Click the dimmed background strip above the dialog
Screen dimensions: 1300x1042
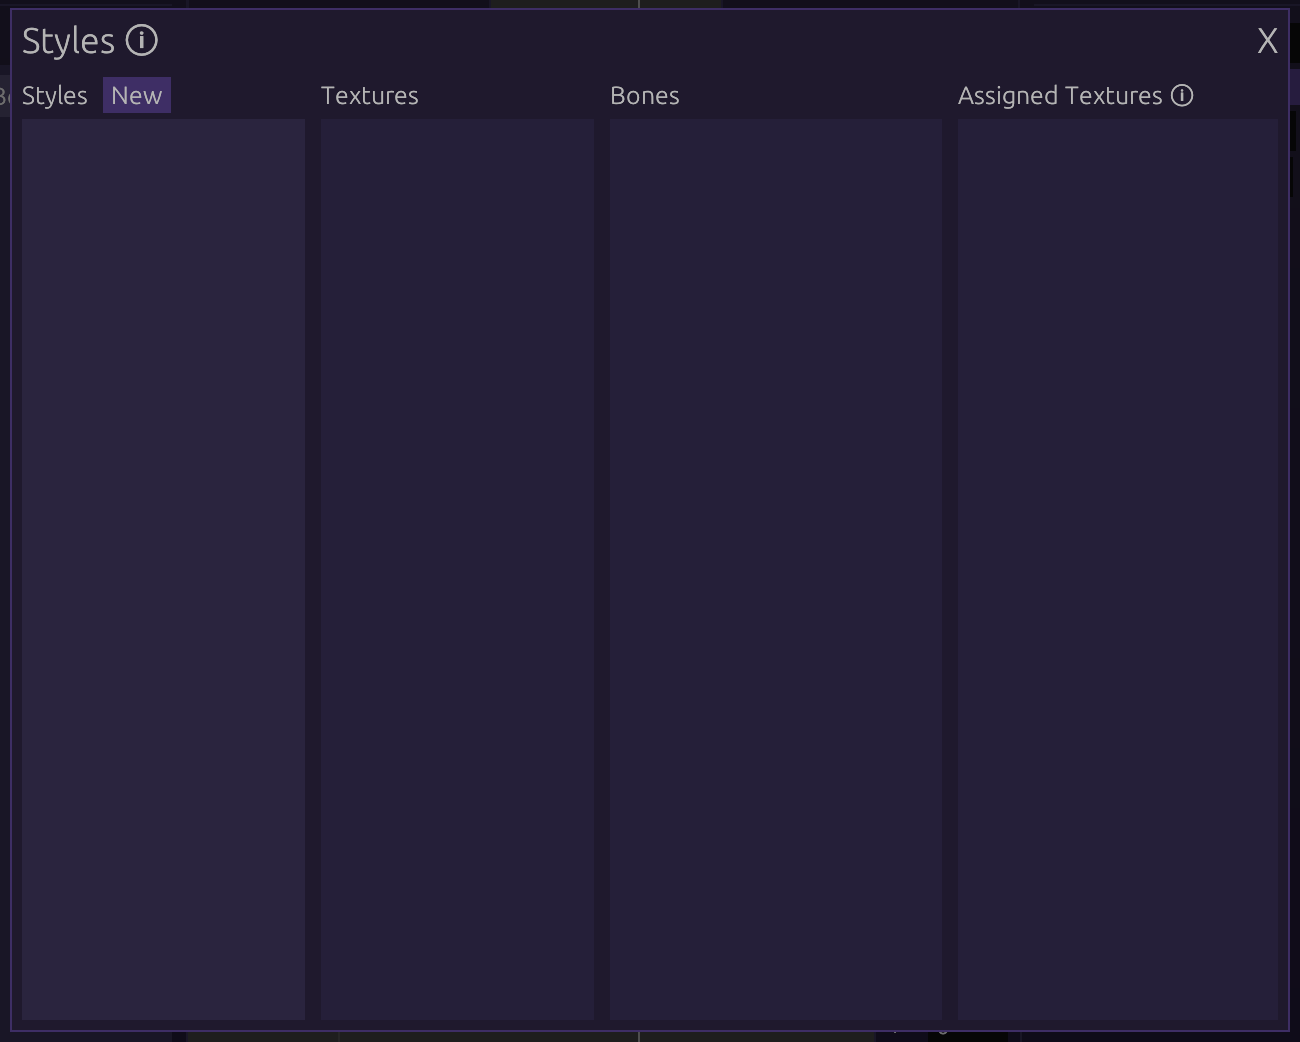tap(400, 4)
